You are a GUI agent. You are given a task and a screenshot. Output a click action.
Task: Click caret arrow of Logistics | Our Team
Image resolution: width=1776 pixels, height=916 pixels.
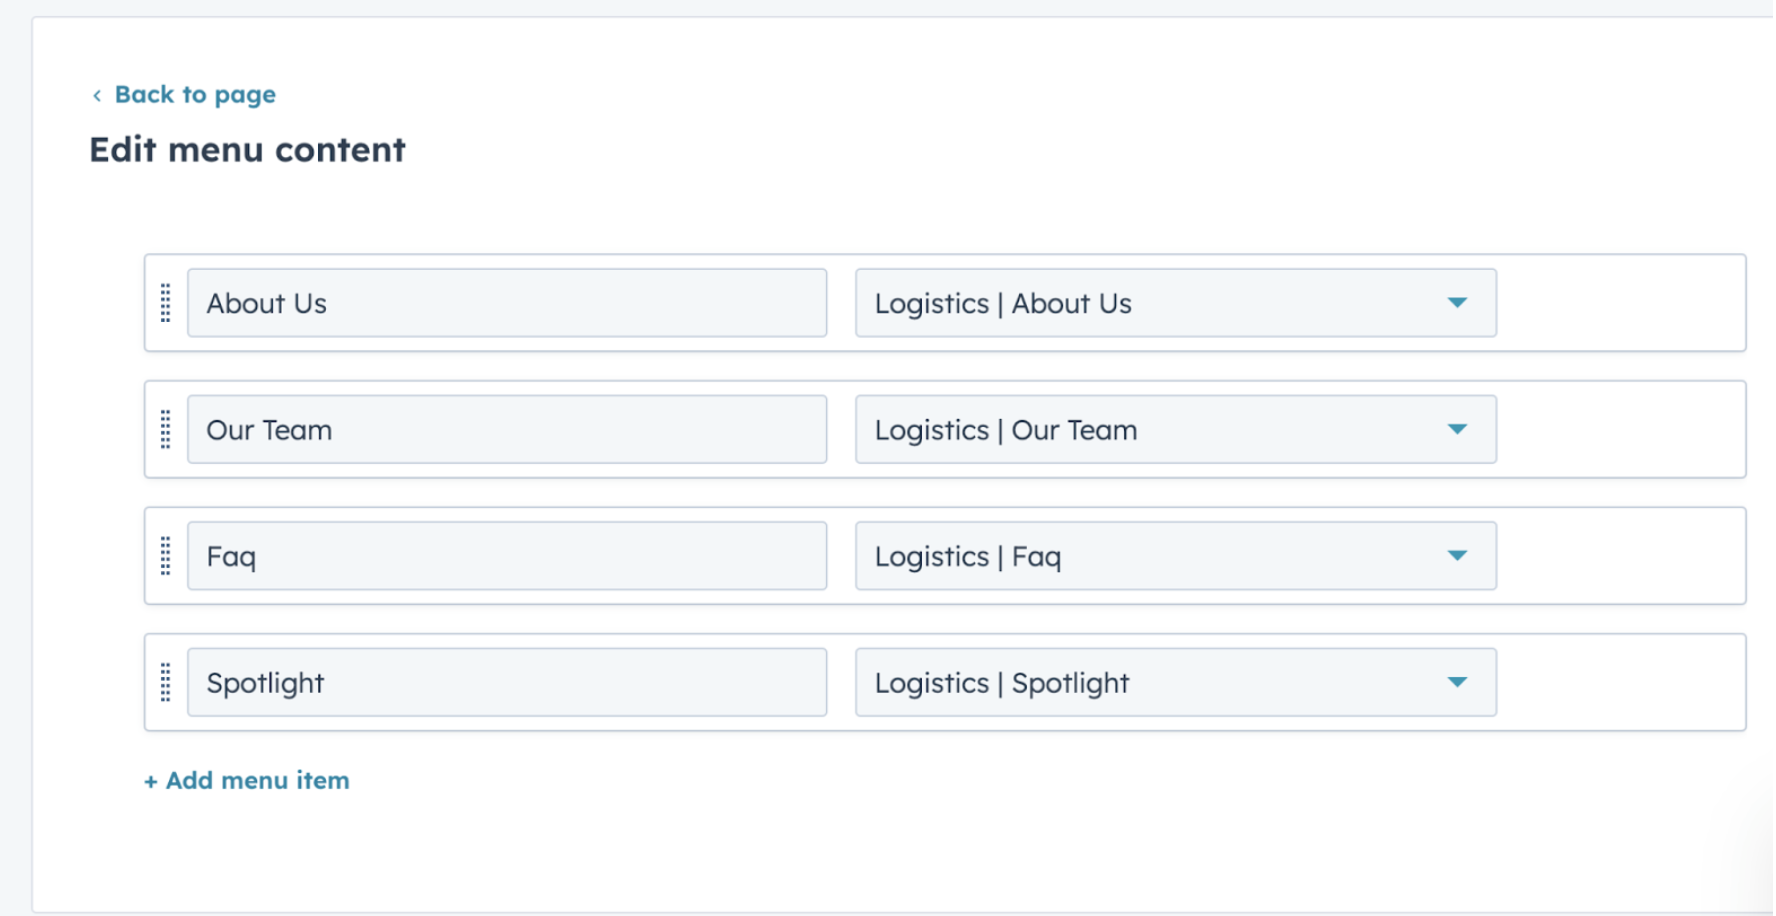tap(1457, 430)
